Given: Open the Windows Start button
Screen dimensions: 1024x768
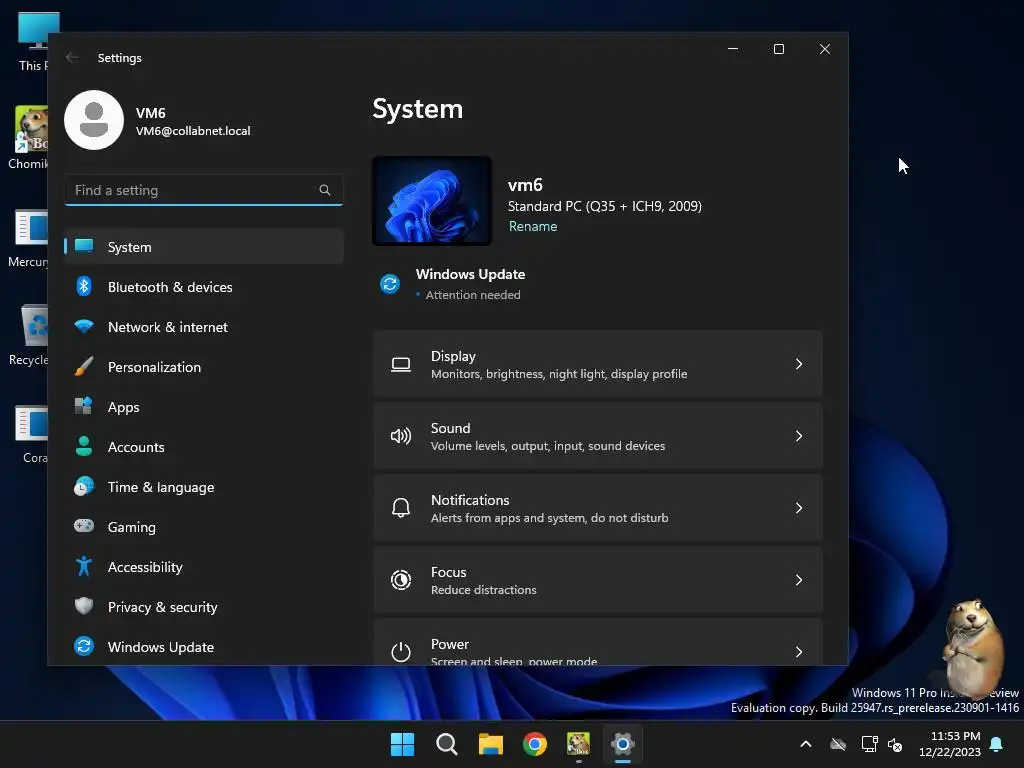Looking at the screenshot, I should click(402, 744).
